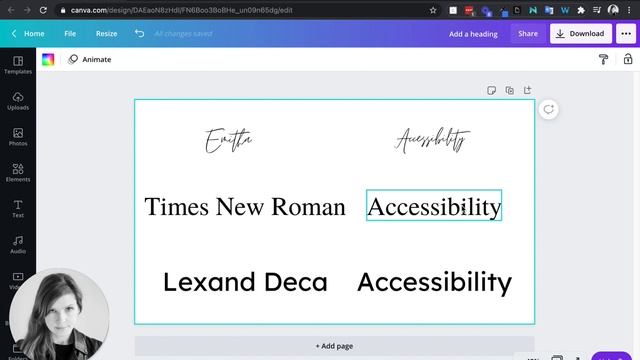Click the browser address bar URL

(x=181, y=10)
